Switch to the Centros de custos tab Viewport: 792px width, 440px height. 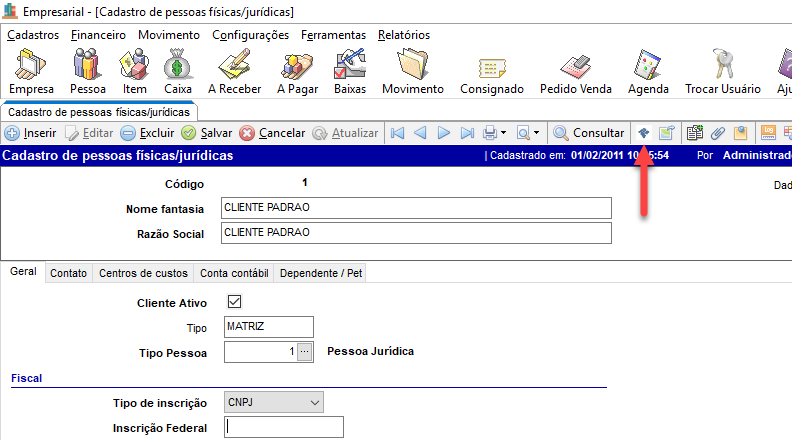(x=143, y=273)
